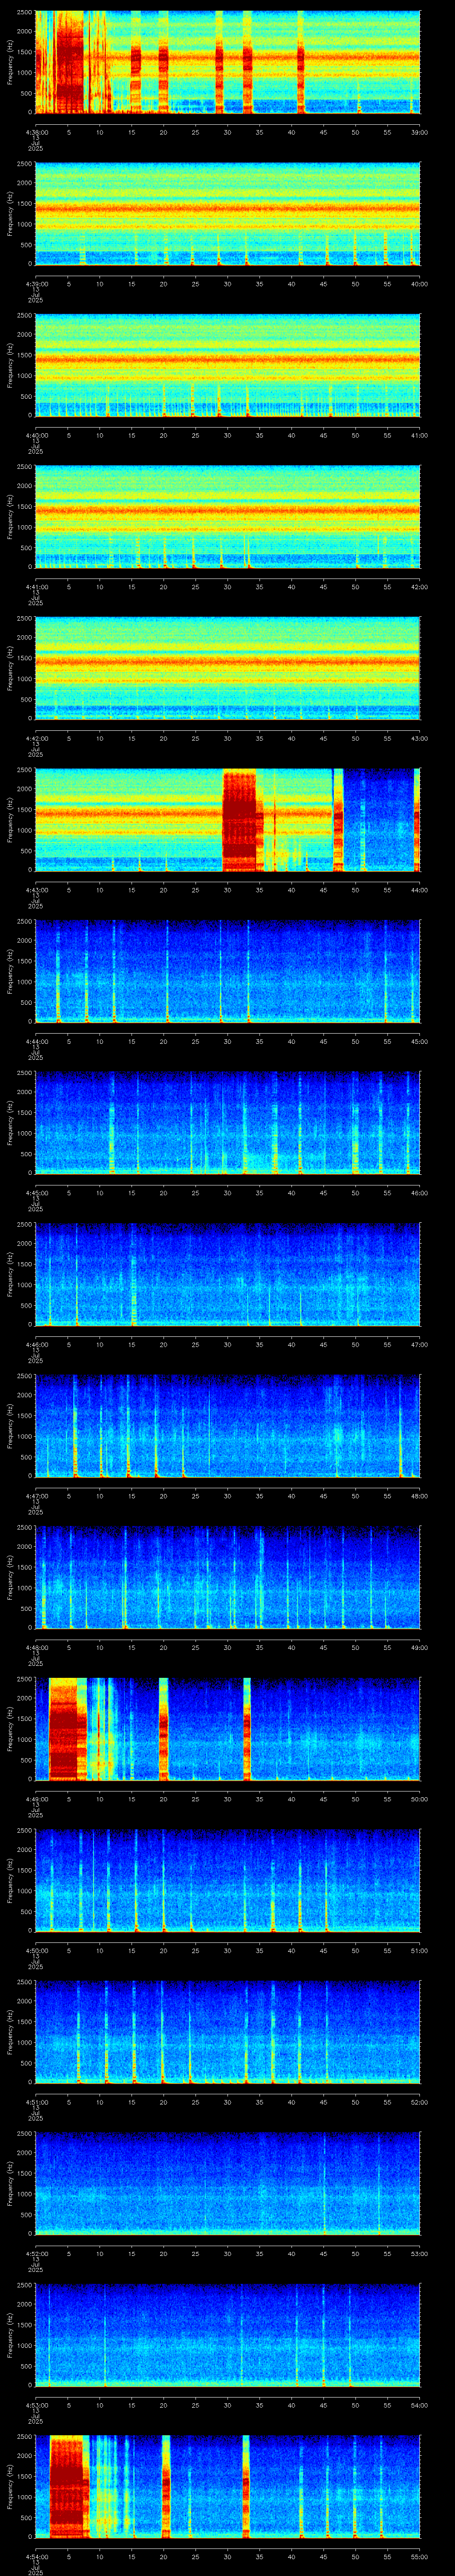Click the spectrogram panel starting at 4:52:00

[x=228, y=2183]
